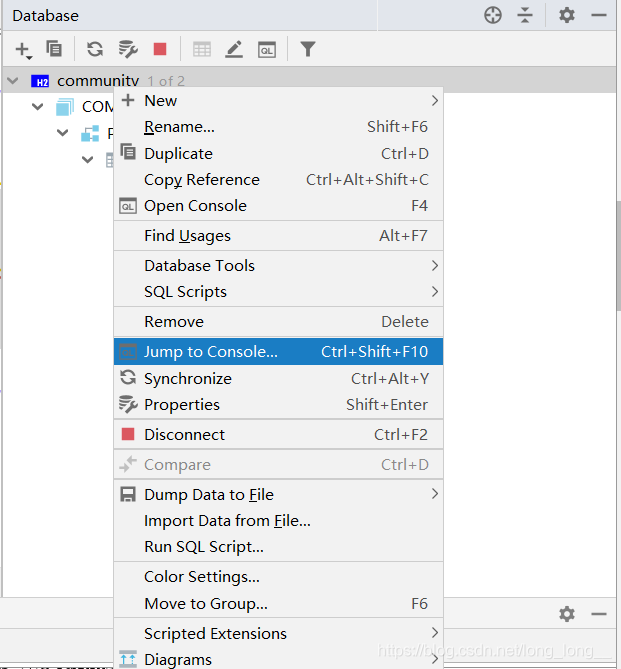Open Diagrams submenu
This screenshot has height=669, width=621.
278,659
